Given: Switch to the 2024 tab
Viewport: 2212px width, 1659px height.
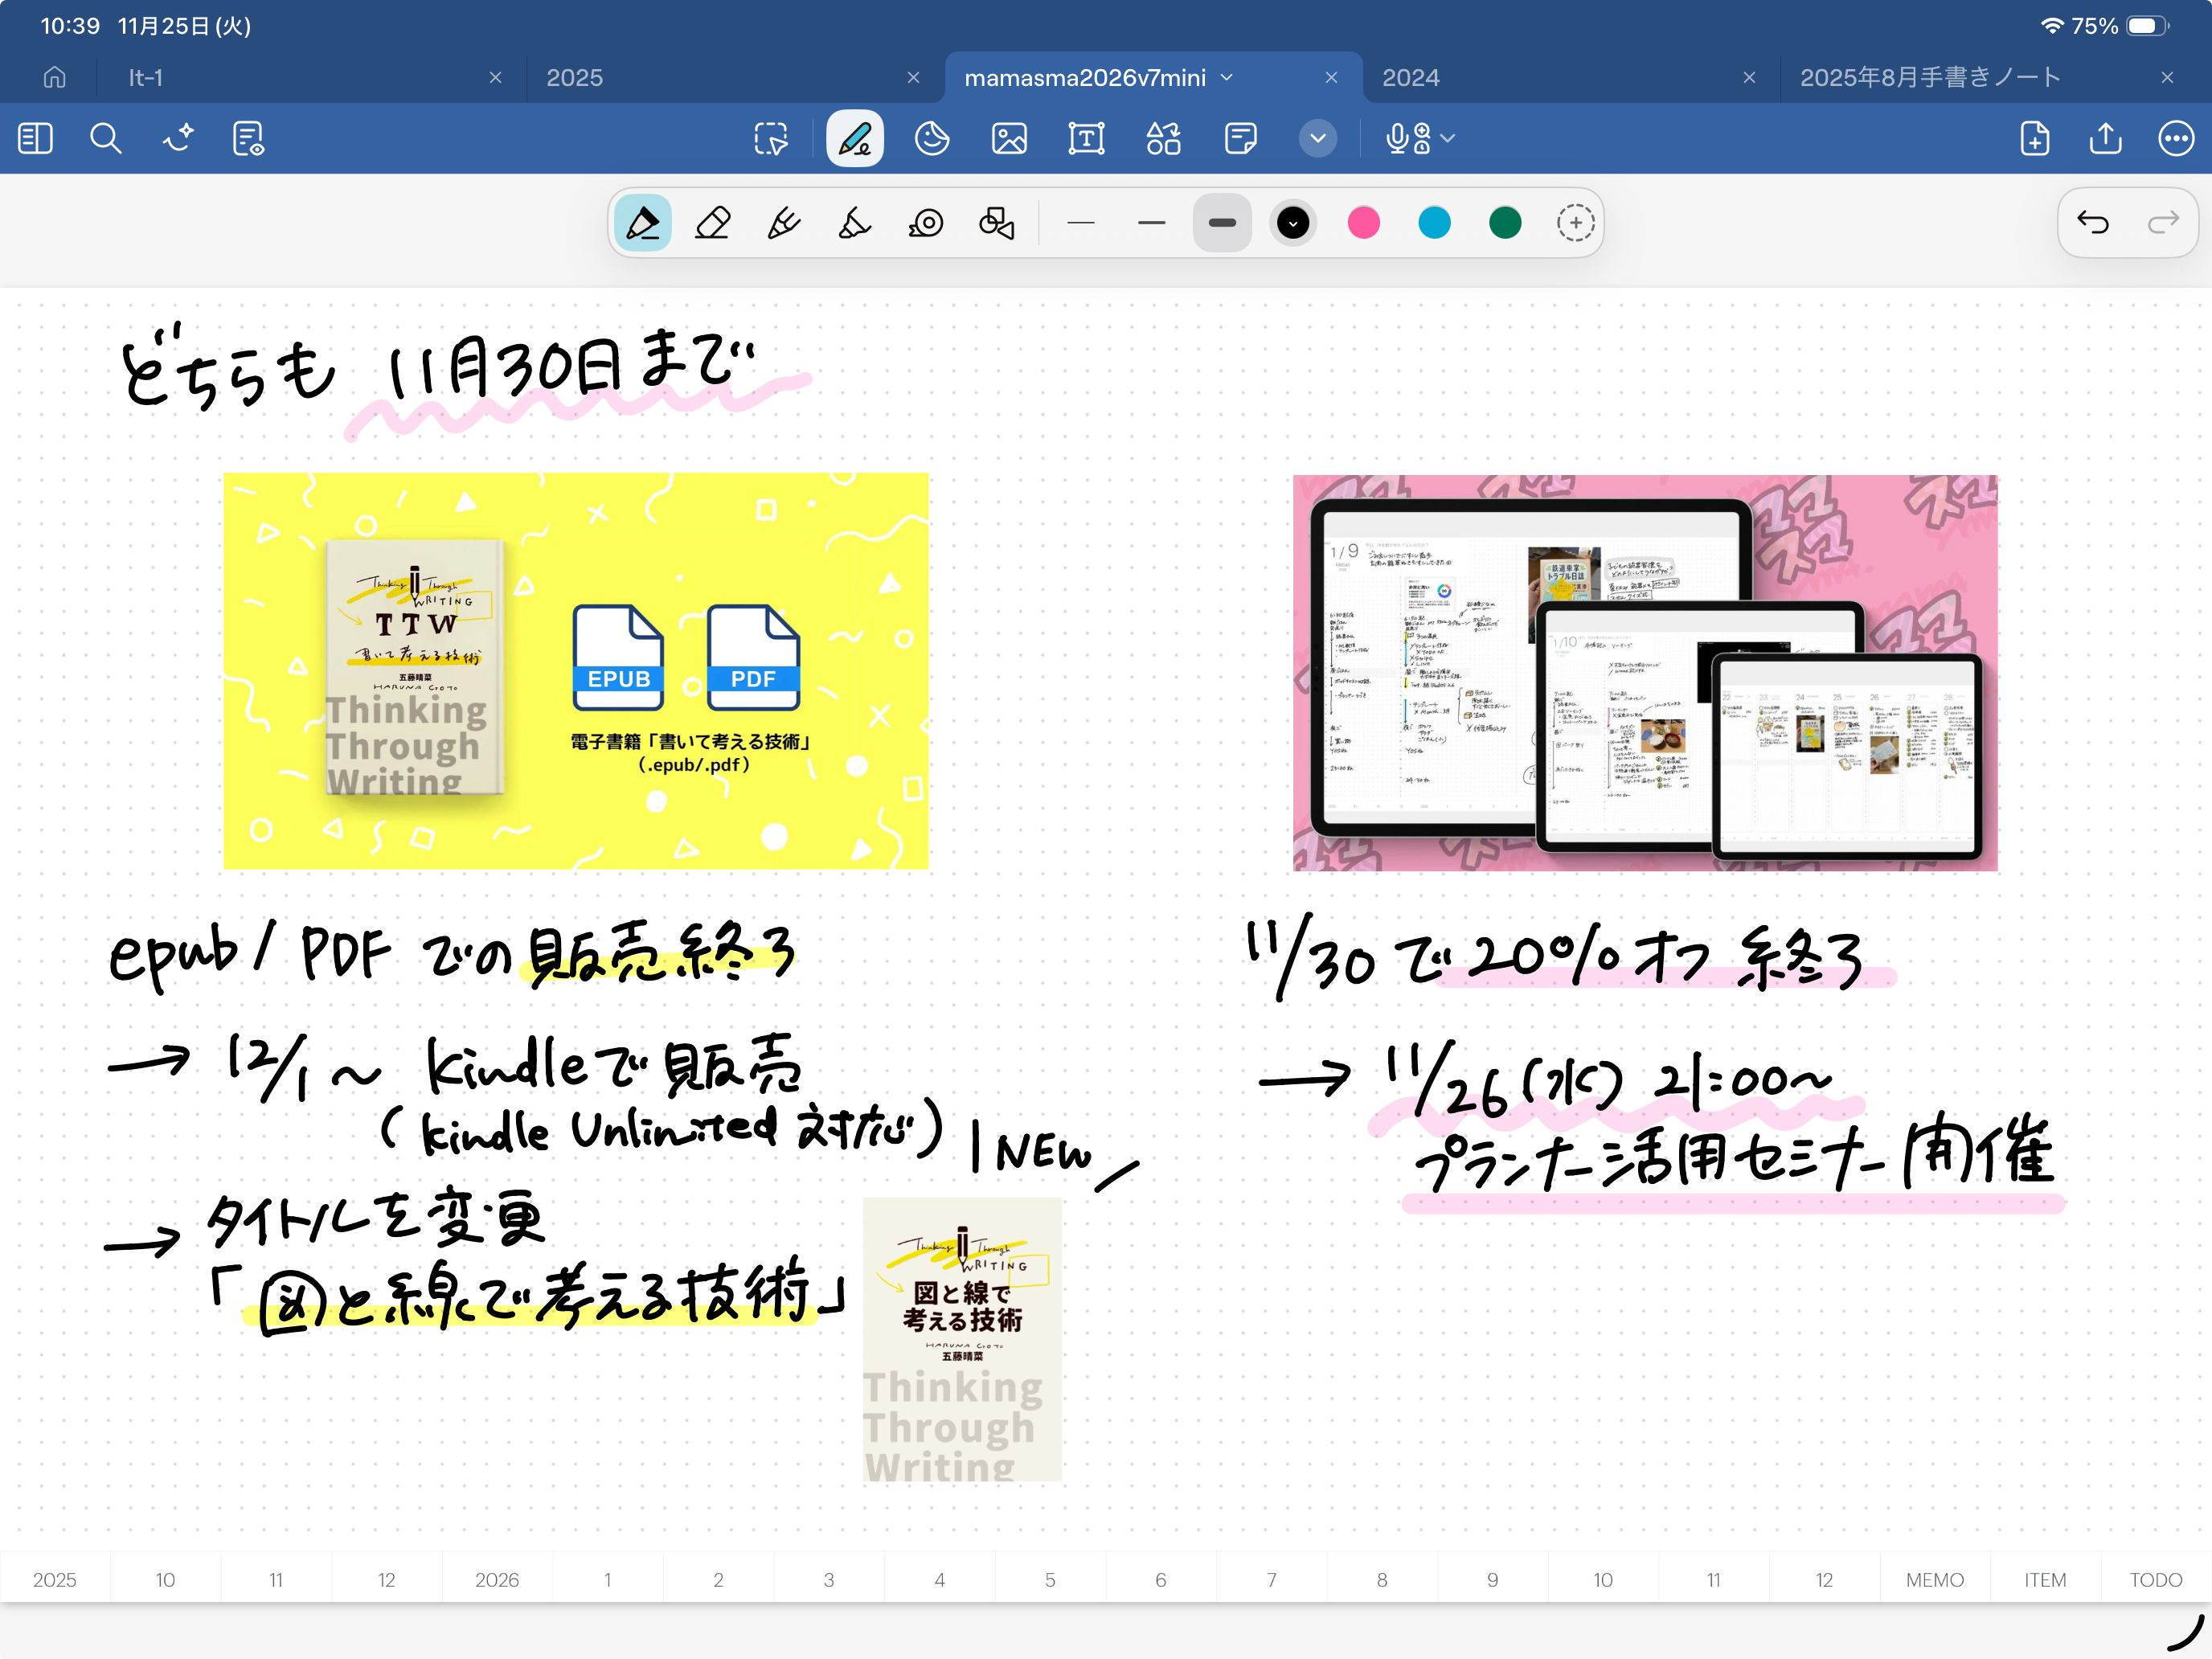Looking at the screenshot, I should [1410, 78].
